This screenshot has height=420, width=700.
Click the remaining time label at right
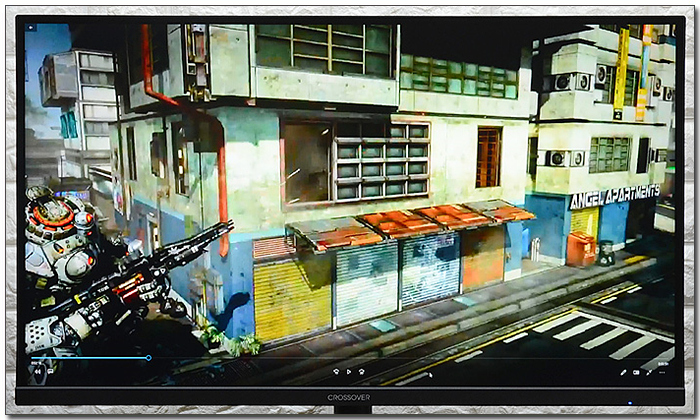tap(663, 363)
